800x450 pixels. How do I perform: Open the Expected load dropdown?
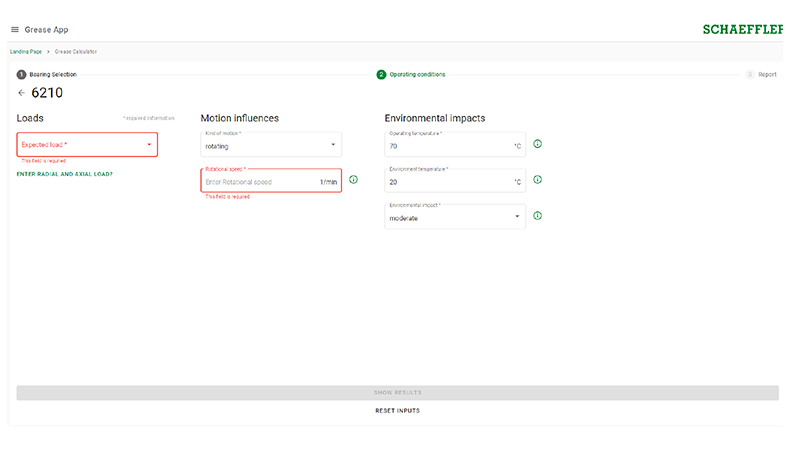[87, 145]
